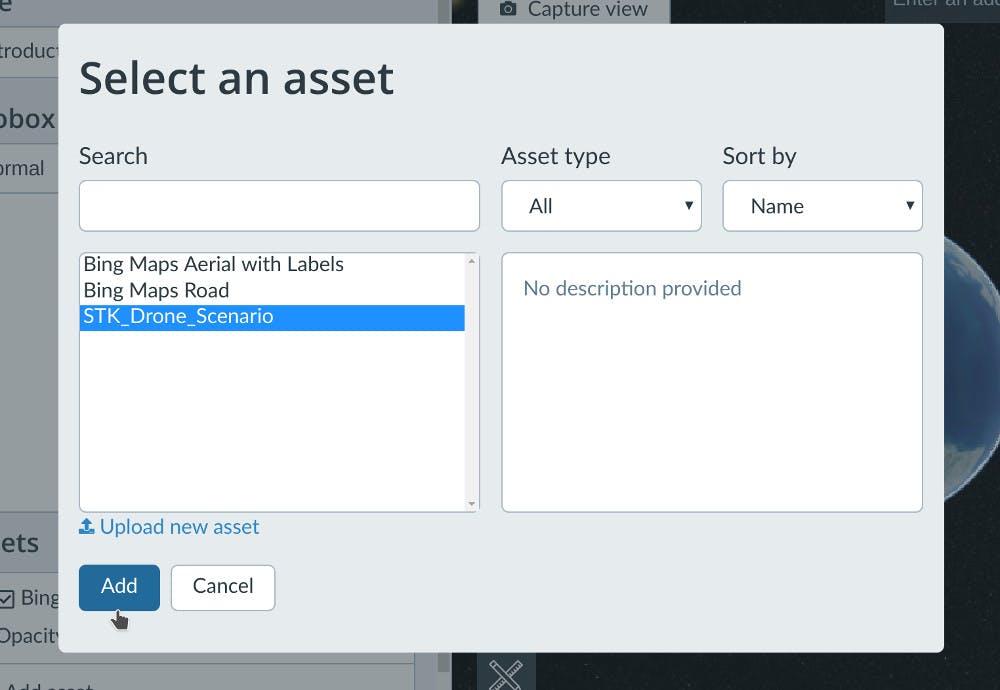
Task: Click inside the Search field
Action: [x=279, y=205]
